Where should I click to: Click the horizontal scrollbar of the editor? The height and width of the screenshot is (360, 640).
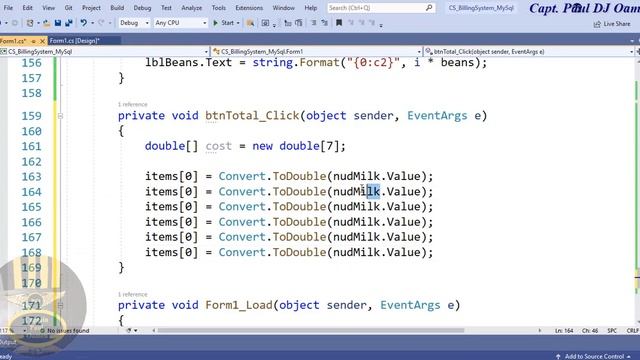click(x=310, y=331)
